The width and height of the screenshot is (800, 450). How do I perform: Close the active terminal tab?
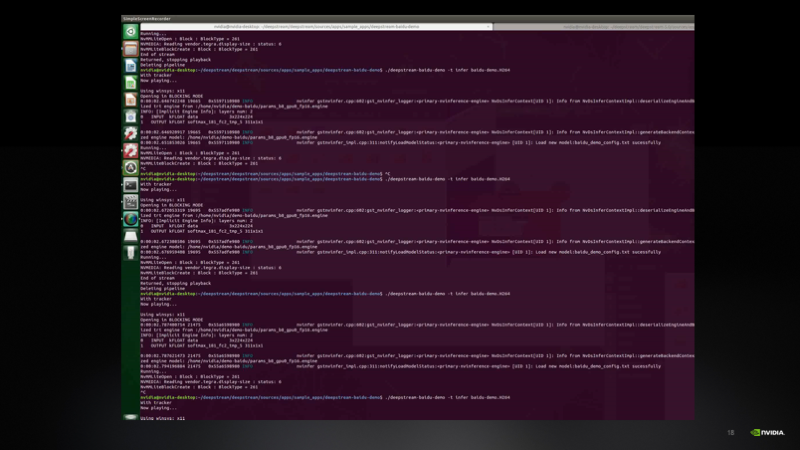(488, 27)
